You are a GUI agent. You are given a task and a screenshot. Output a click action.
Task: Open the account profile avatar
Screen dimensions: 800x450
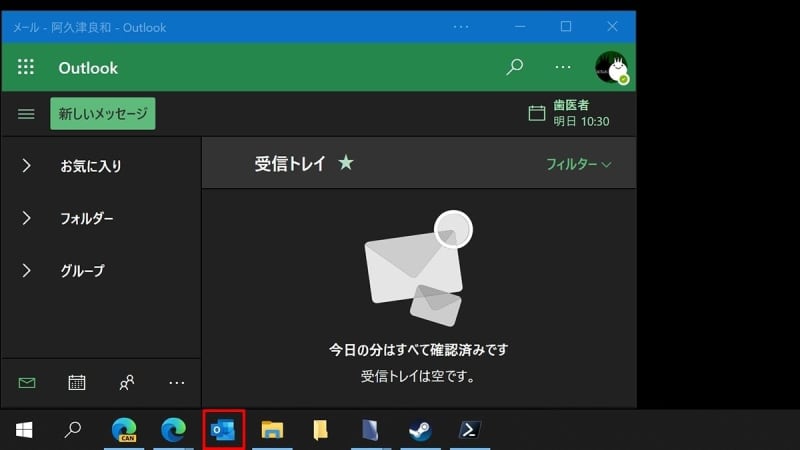point(611,67)
